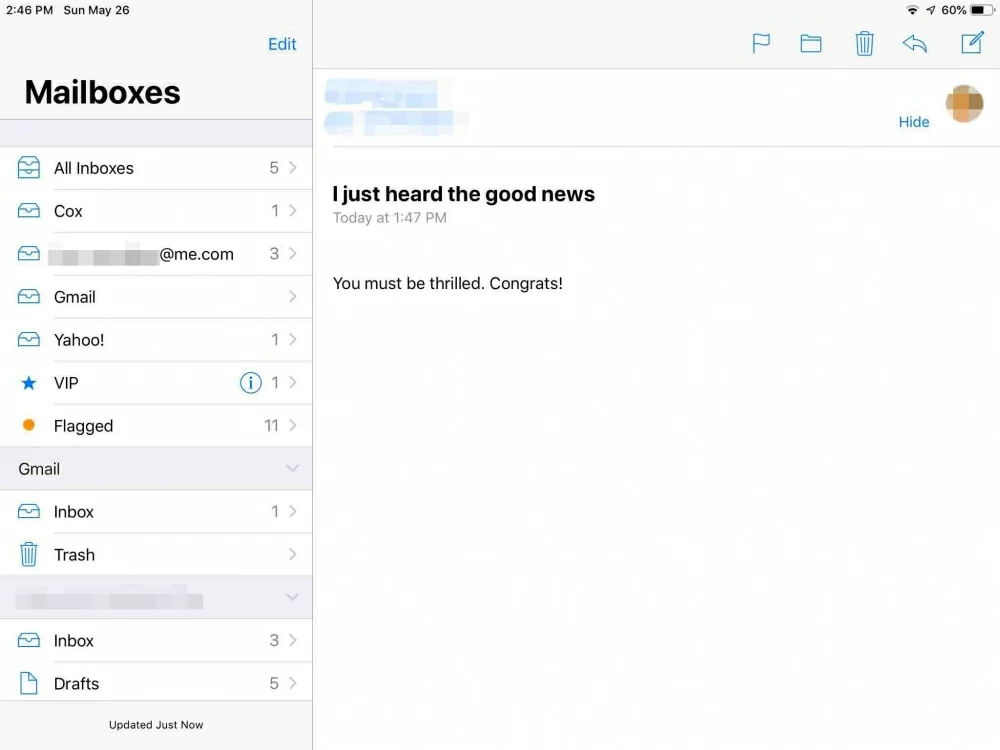Tap Edit in Mailboxes header
Image resolution: width=1000 pixels, height=750 pixels.
[x=282, y=44]
